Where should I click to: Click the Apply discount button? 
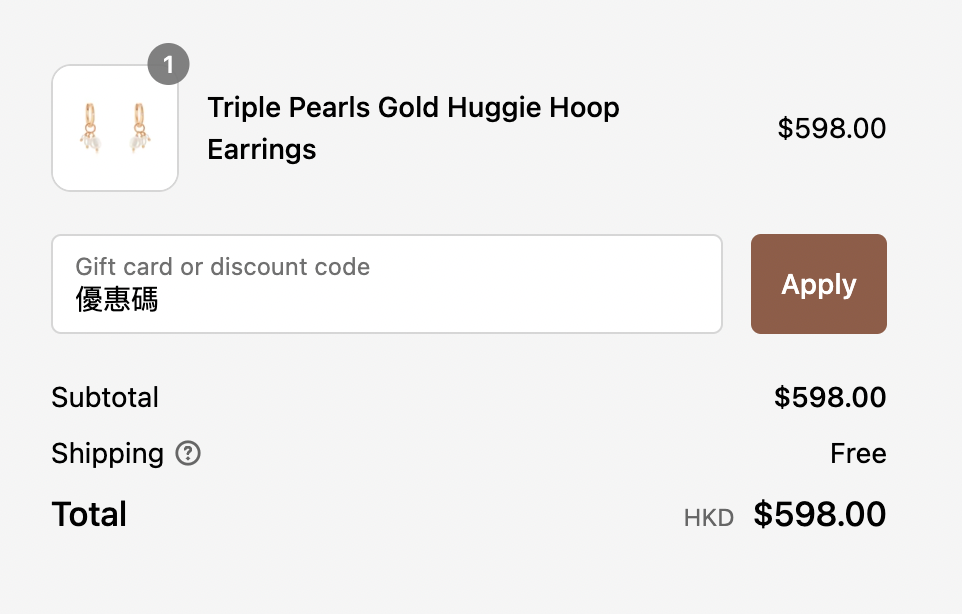[x=818, y=284]
